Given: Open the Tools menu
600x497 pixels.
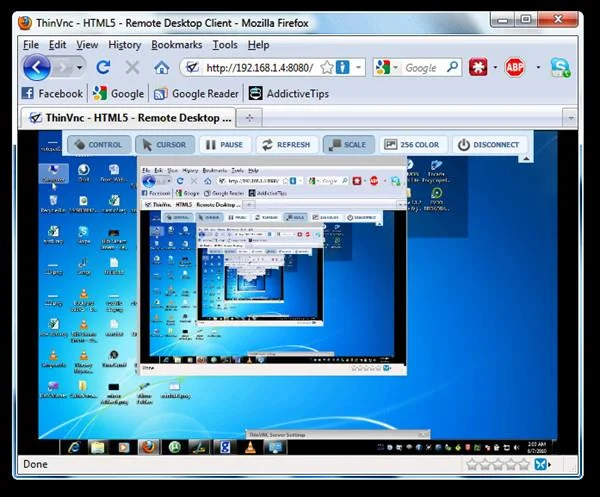Looking at the screenshot, I should [225, 45].
